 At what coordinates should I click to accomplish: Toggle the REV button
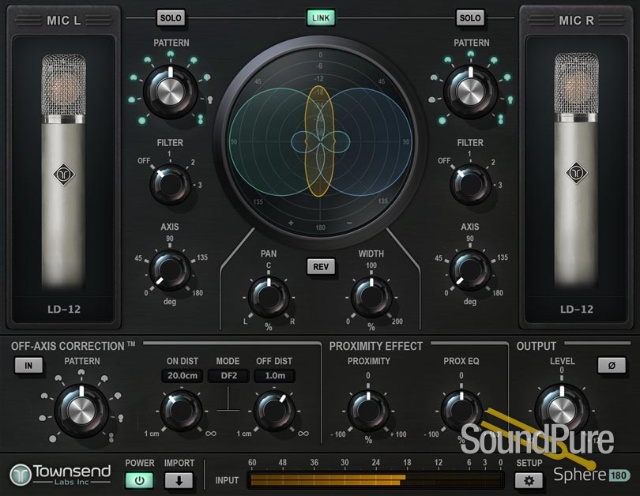[x=321, y=267]
